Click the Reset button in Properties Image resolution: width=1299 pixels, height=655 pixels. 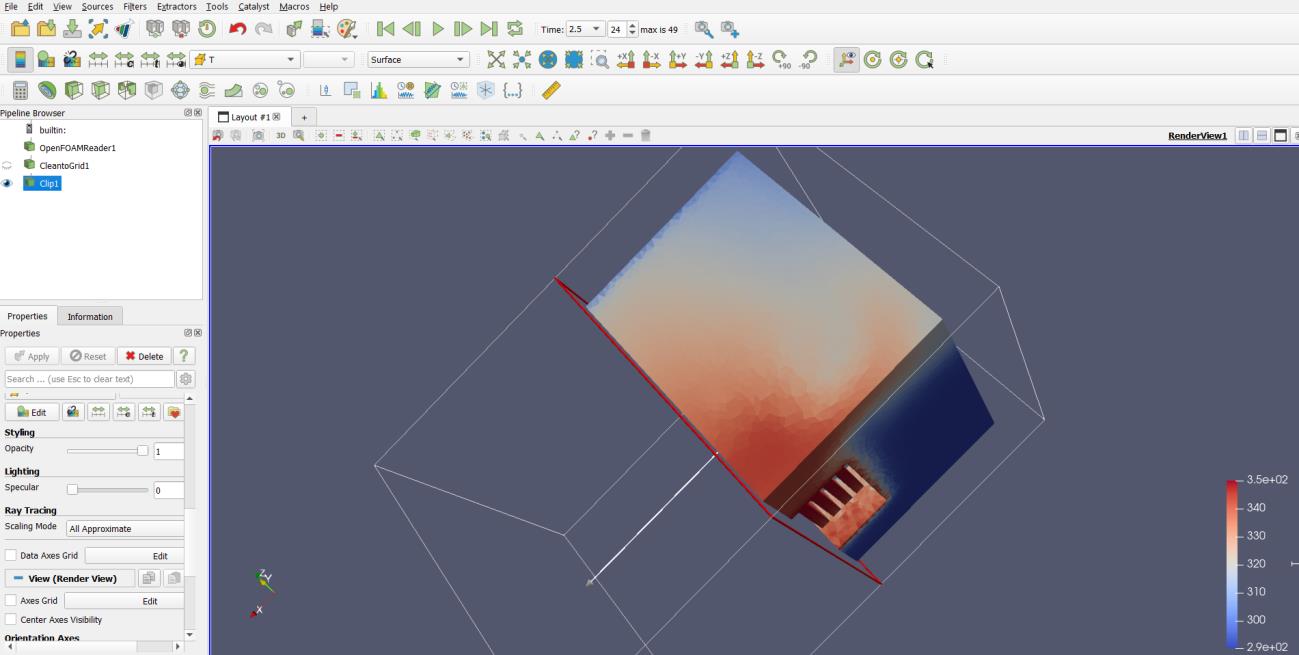tap(88, 356)
